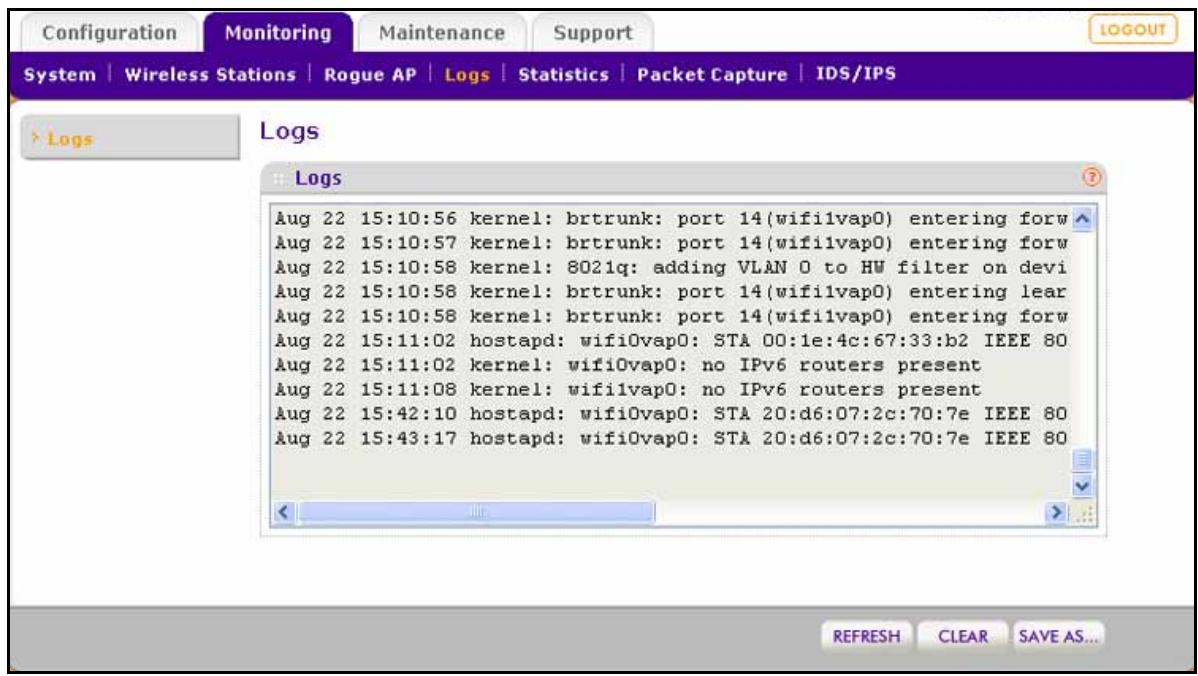
Task: Open Statistics submenu
Action: pyautogui.click(x=563, y=75)
